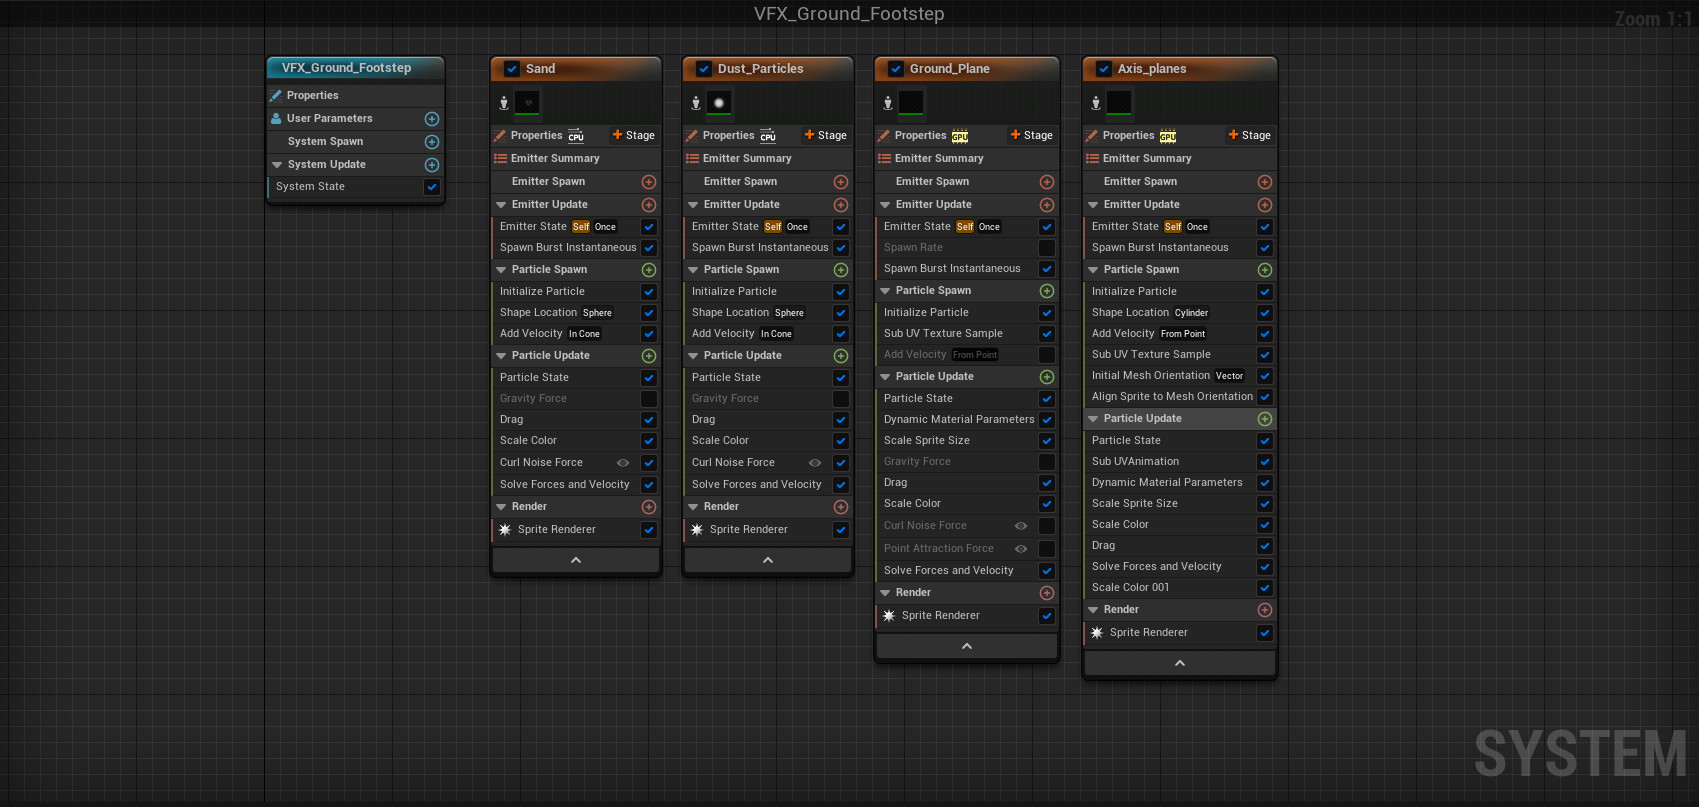This screenshot has height=807, width=1699.
Task: Collapse the Ground_Plane emitter node arrow
Action: pos(966,647)
